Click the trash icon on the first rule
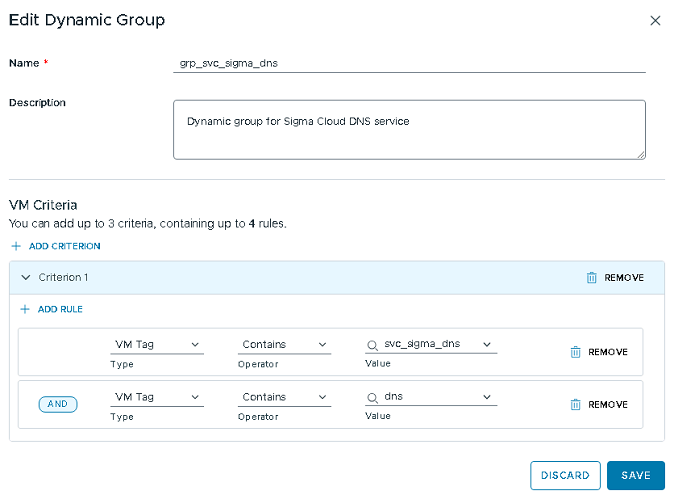The image size is (678, 501). click(575, 352)
